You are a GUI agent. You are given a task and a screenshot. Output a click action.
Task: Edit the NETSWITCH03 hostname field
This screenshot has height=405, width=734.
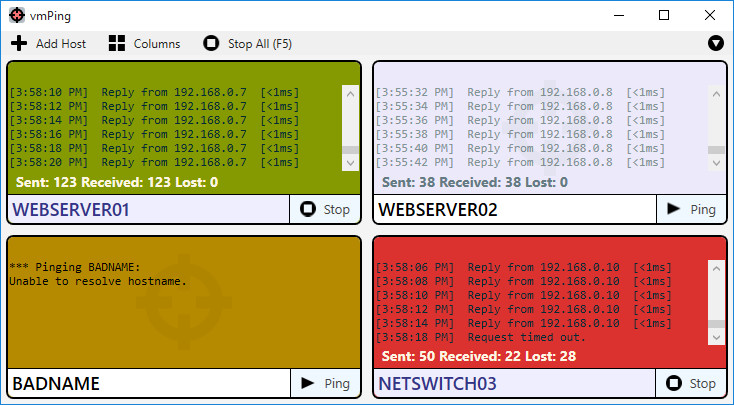[514, 383]
